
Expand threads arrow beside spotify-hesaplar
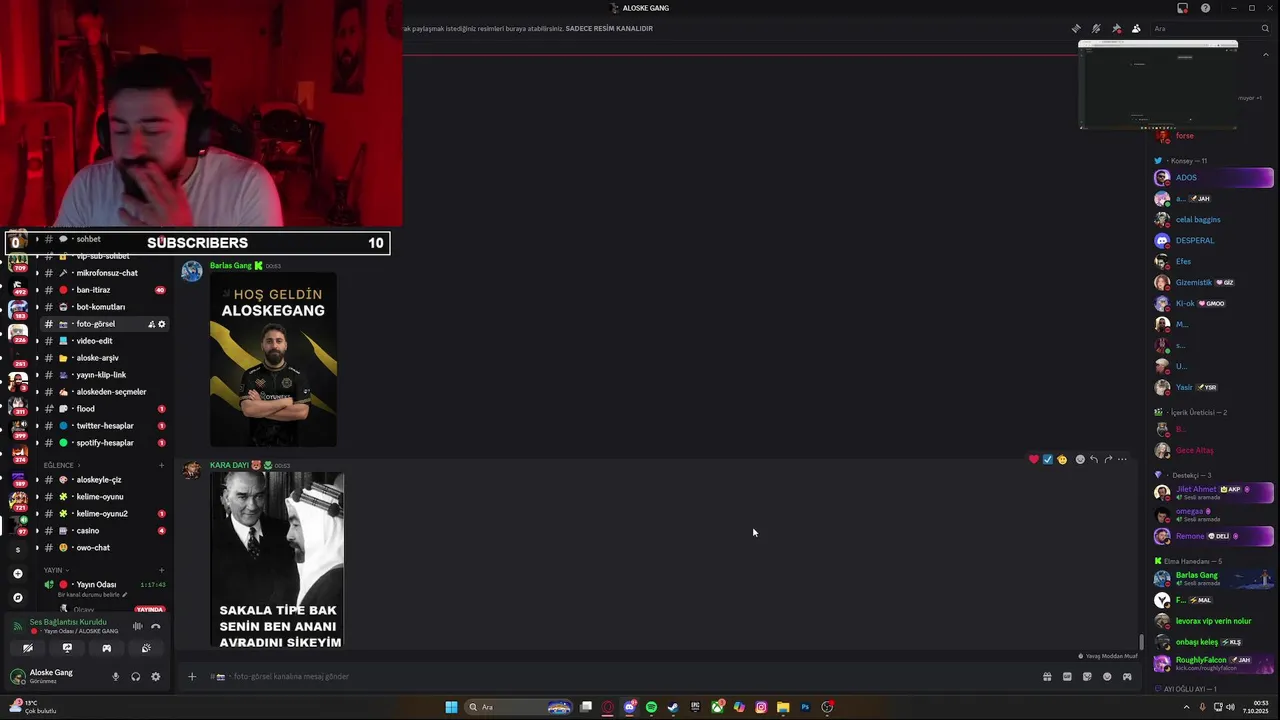click(x=37, y=443)
